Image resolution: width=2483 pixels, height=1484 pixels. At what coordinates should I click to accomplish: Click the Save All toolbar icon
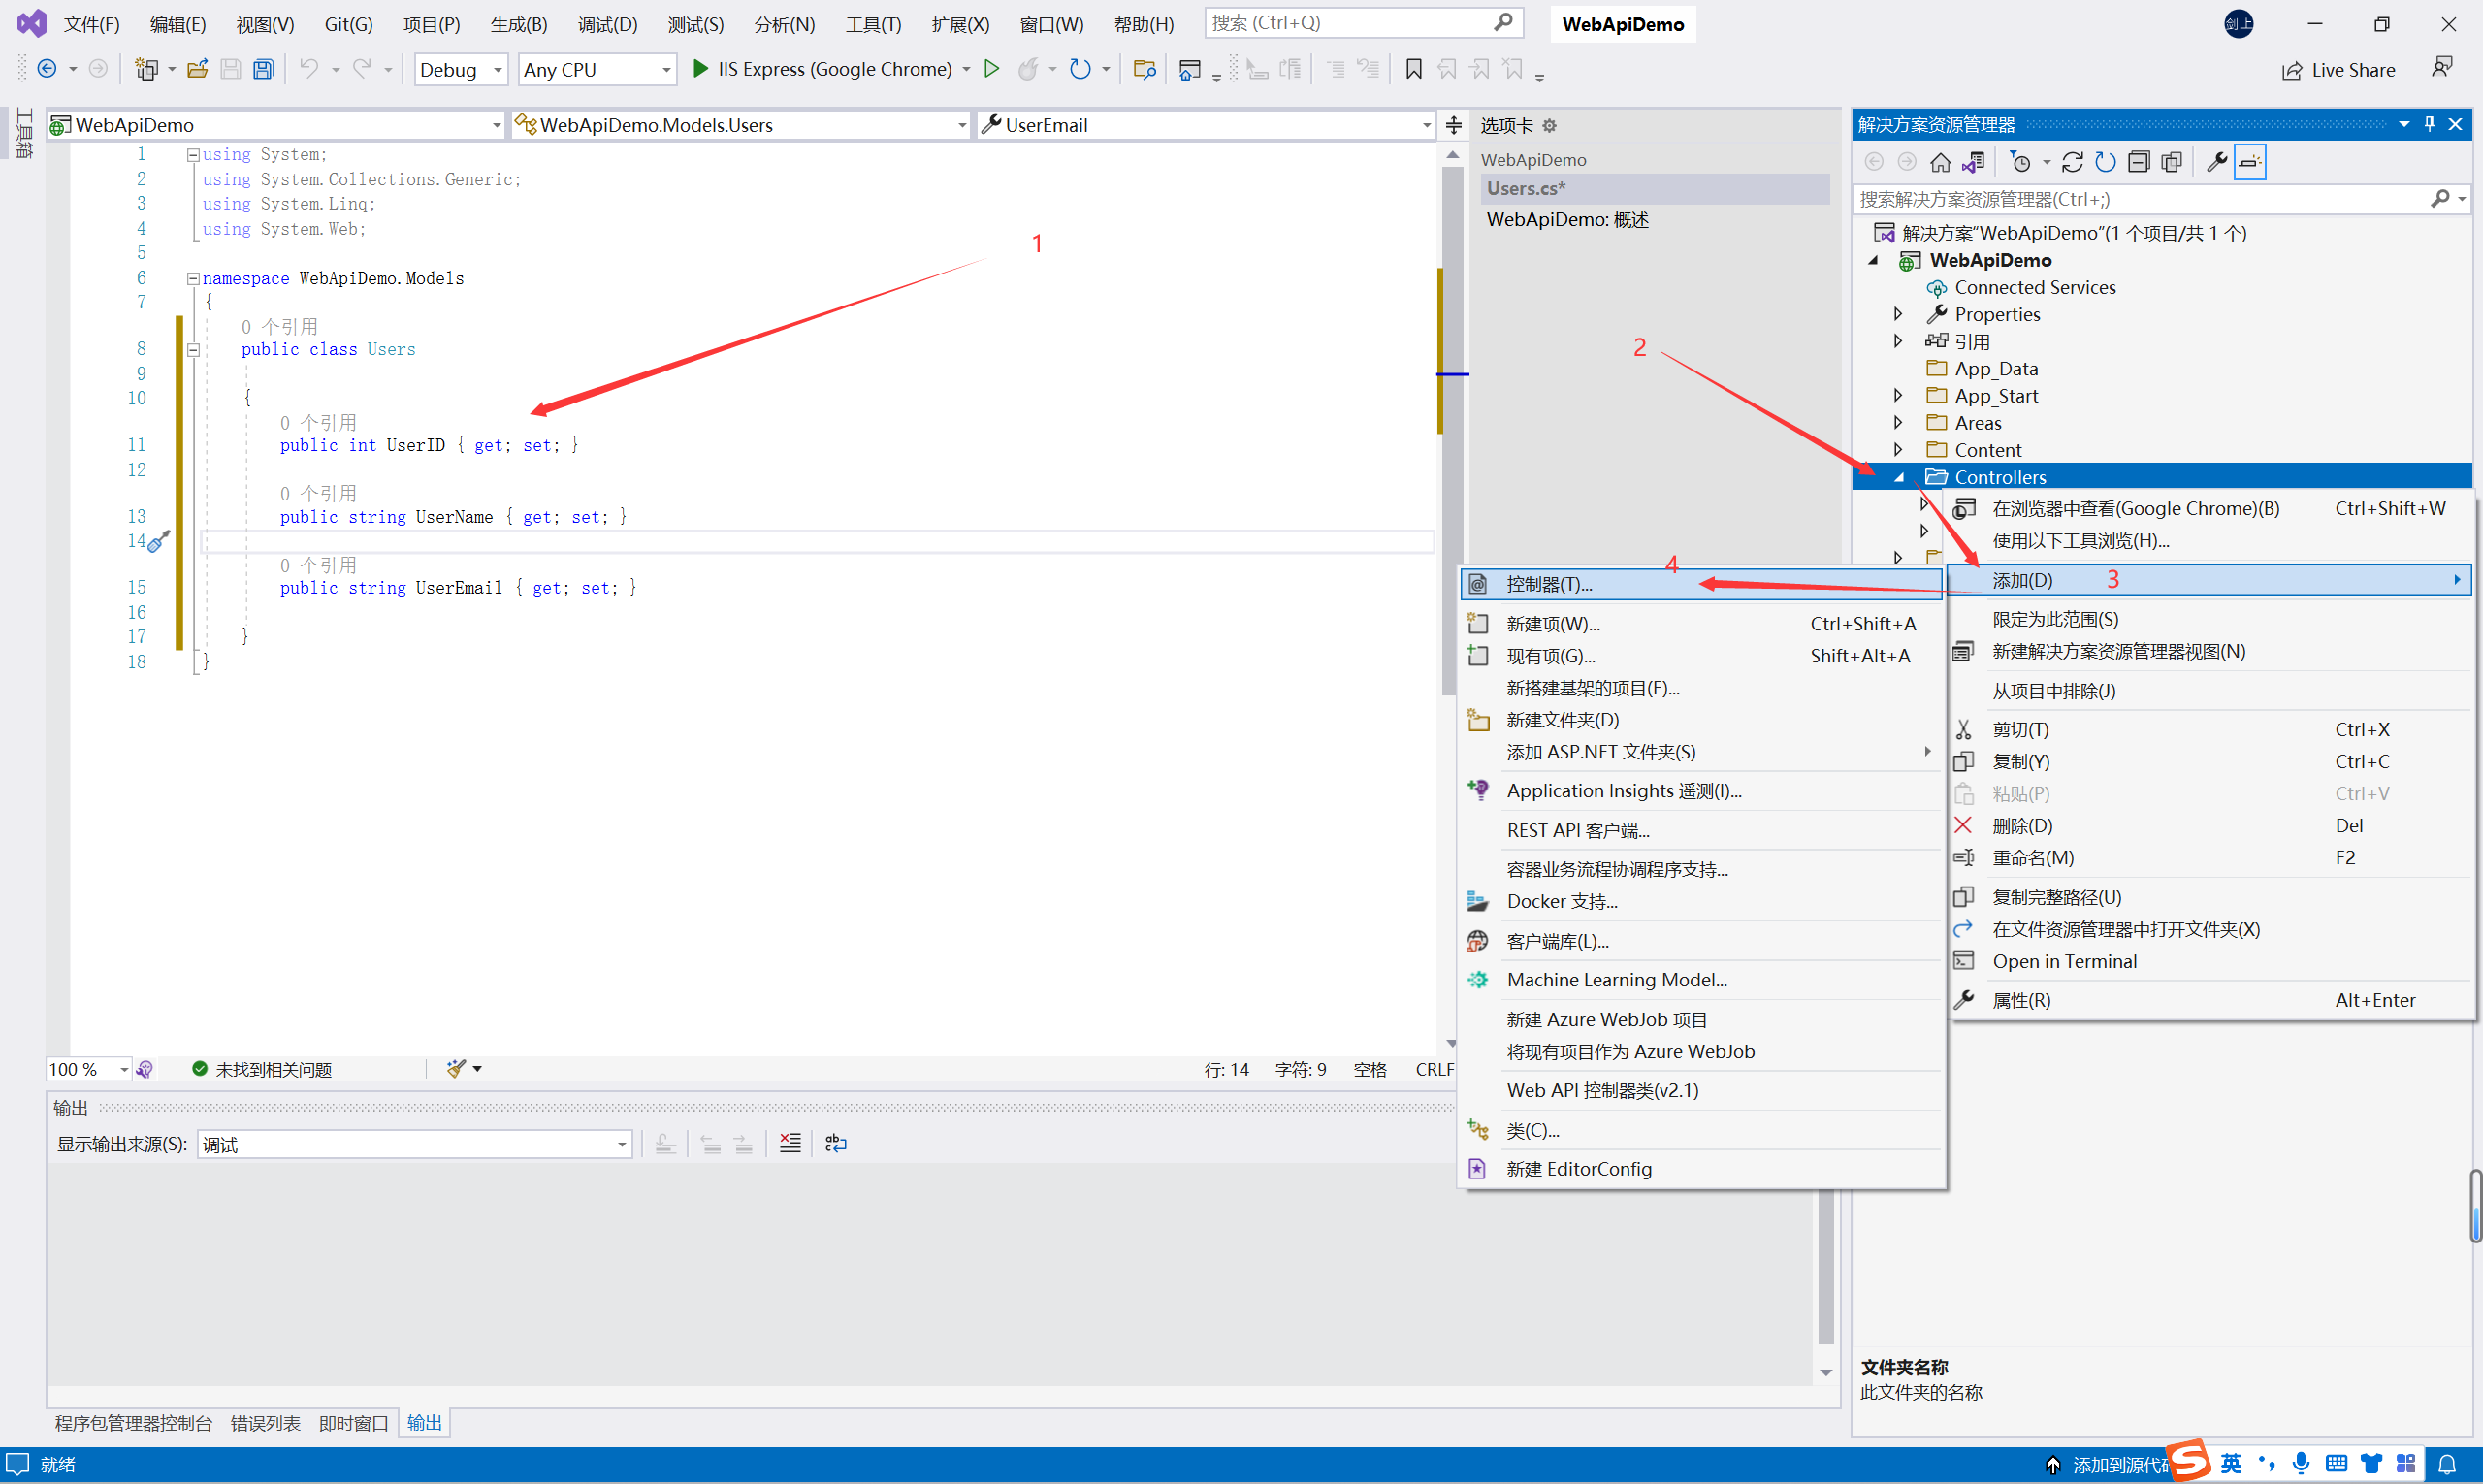[263, 69]
